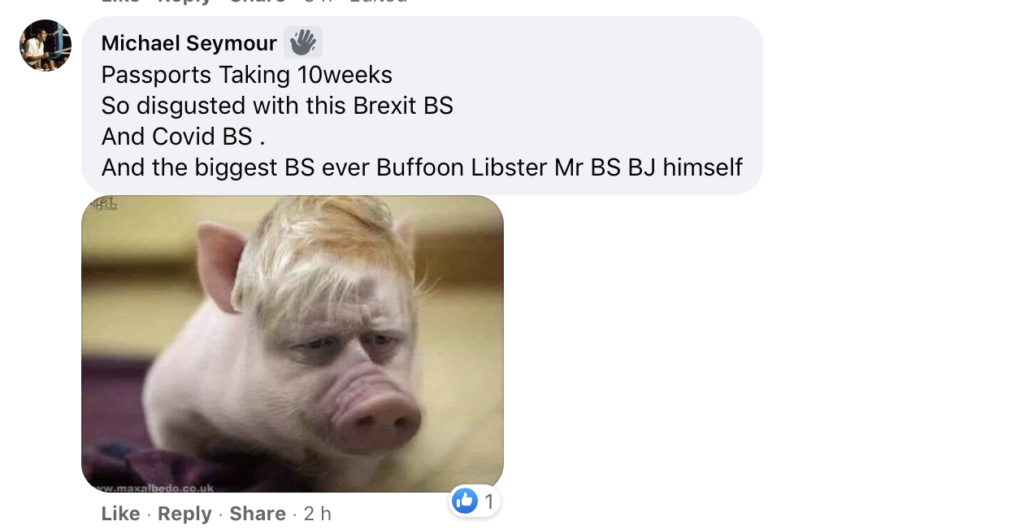This screenshot has height=530, width=1024.
Task: Click the 'And Covid BS' text line
Action: 183,136
